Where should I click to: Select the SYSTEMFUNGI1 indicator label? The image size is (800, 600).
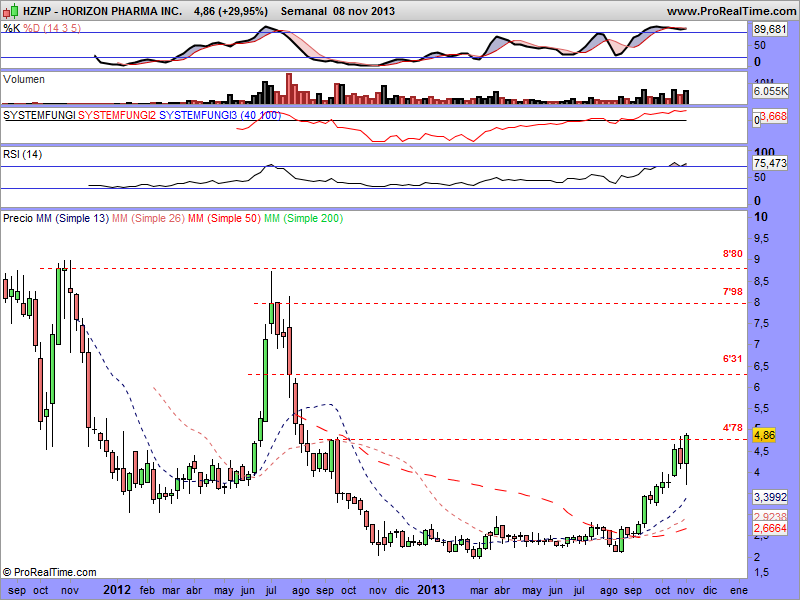[x=40, y=116]
